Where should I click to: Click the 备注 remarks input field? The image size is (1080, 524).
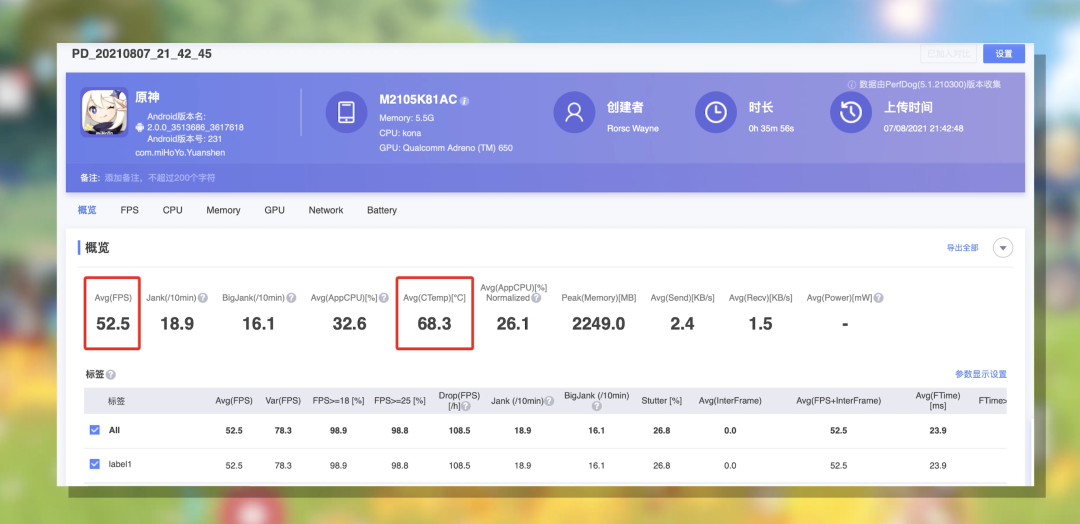(x=158, y=178)
